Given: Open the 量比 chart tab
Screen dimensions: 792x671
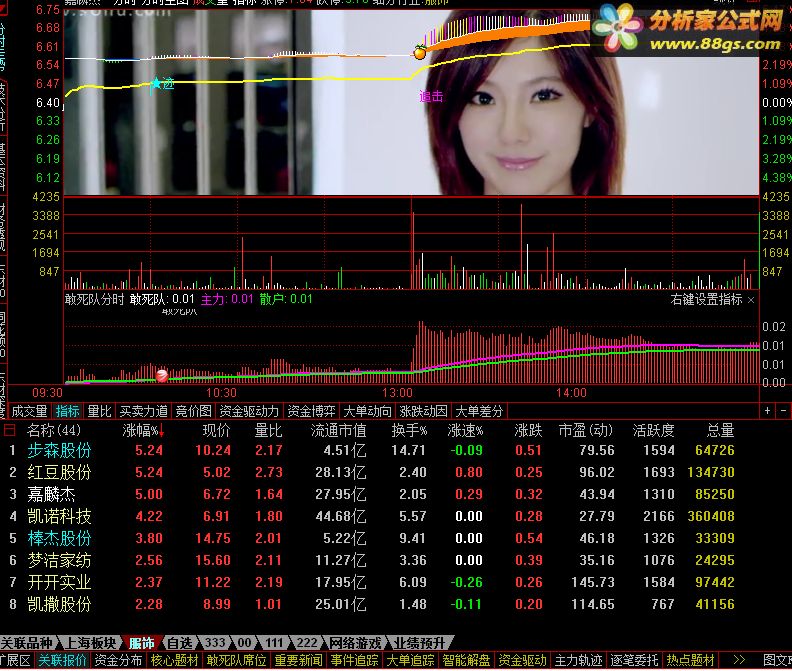Looking at the screenshot, I should 99,411.
